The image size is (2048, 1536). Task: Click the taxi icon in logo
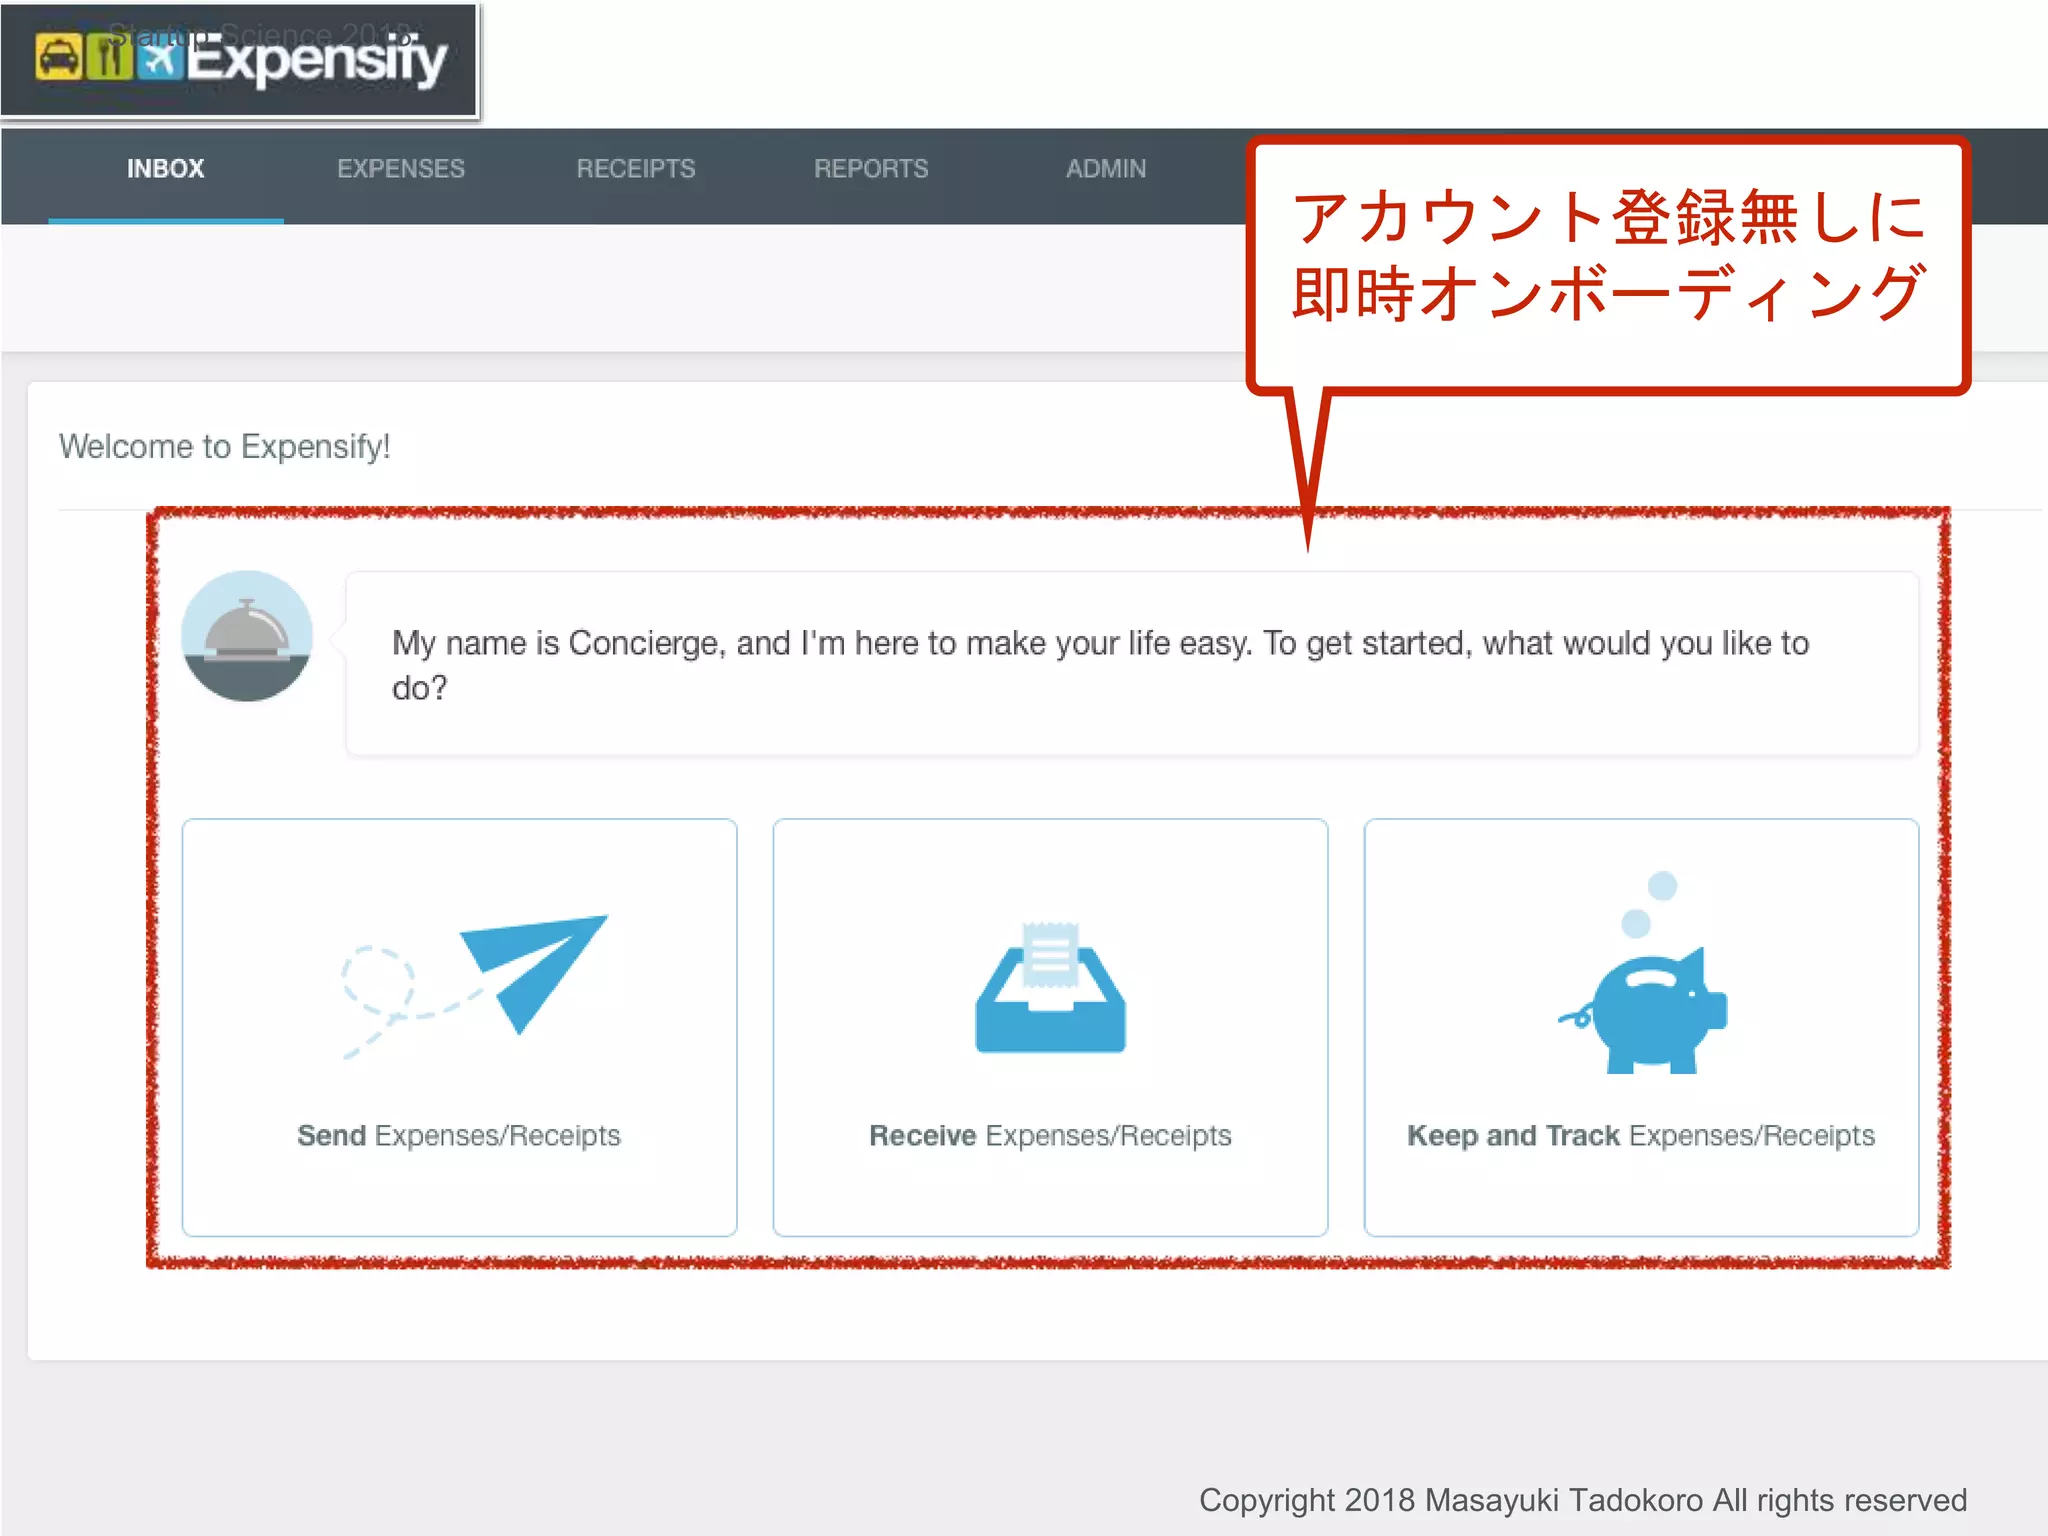tap(58, 57)
